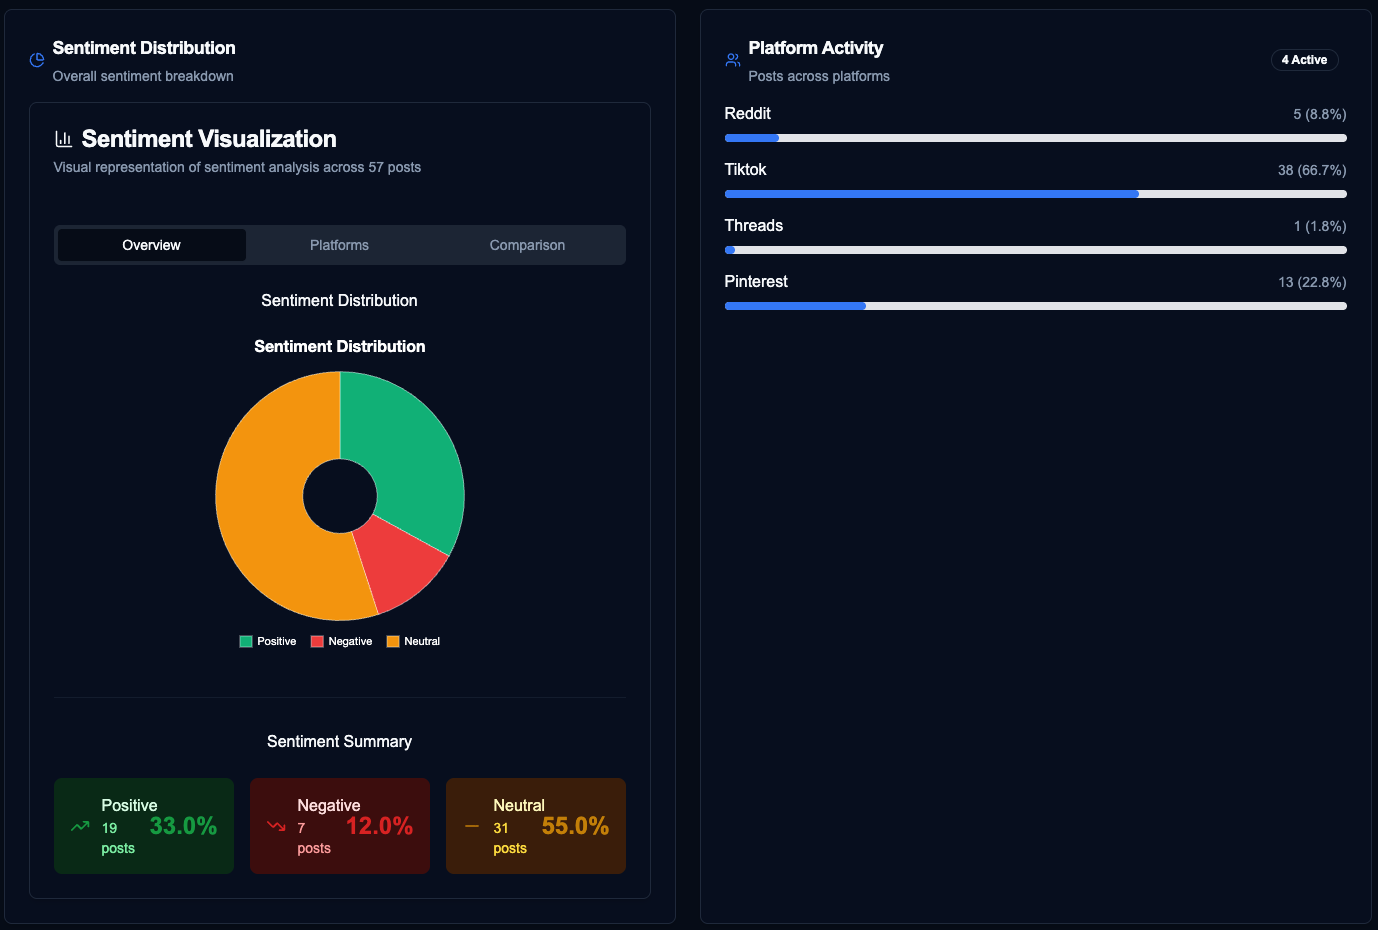Toggle the Neutral legend entry below the chart
This screenshot has height=930, width=1378.
point(413,640)
